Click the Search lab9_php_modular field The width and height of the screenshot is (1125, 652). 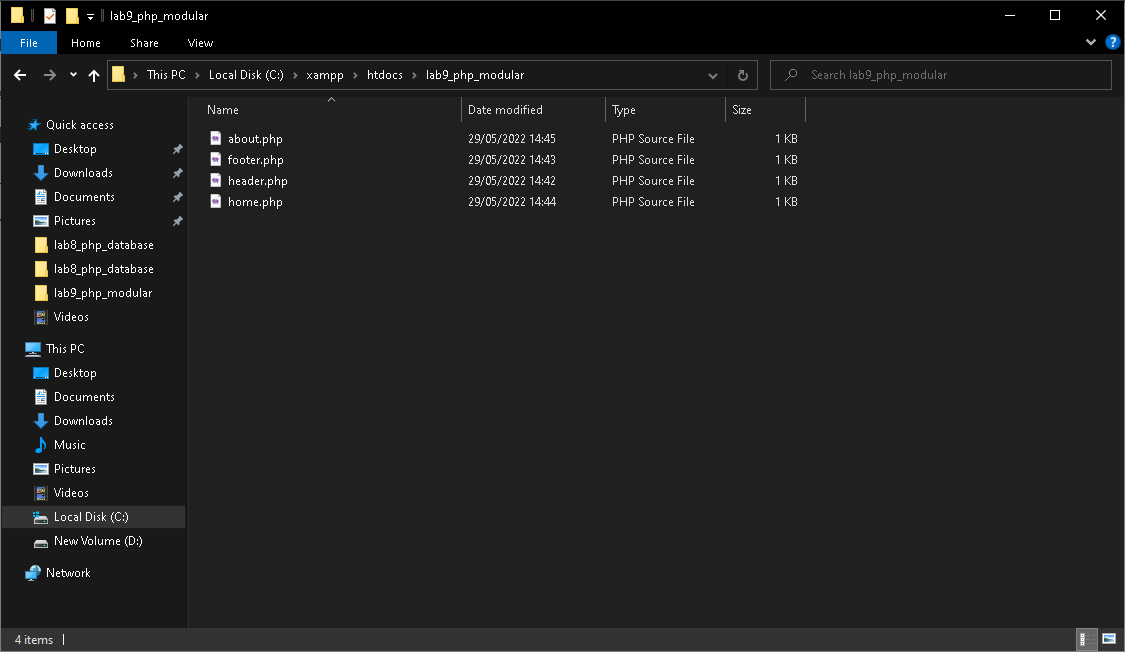coord(941,75)
